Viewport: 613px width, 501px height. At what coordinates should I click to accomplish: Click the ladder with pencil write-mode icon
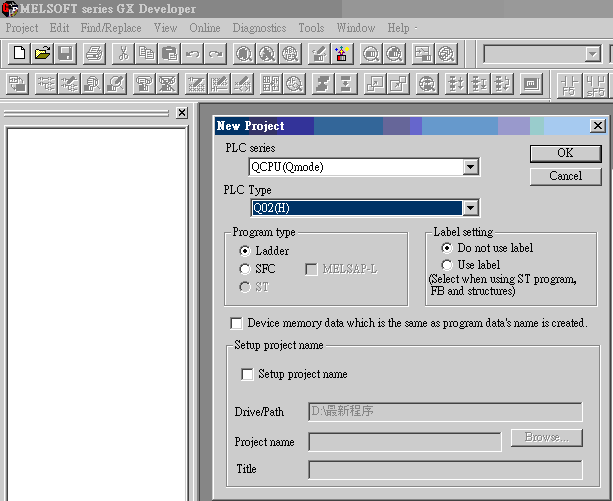click(x=70, y=84)
